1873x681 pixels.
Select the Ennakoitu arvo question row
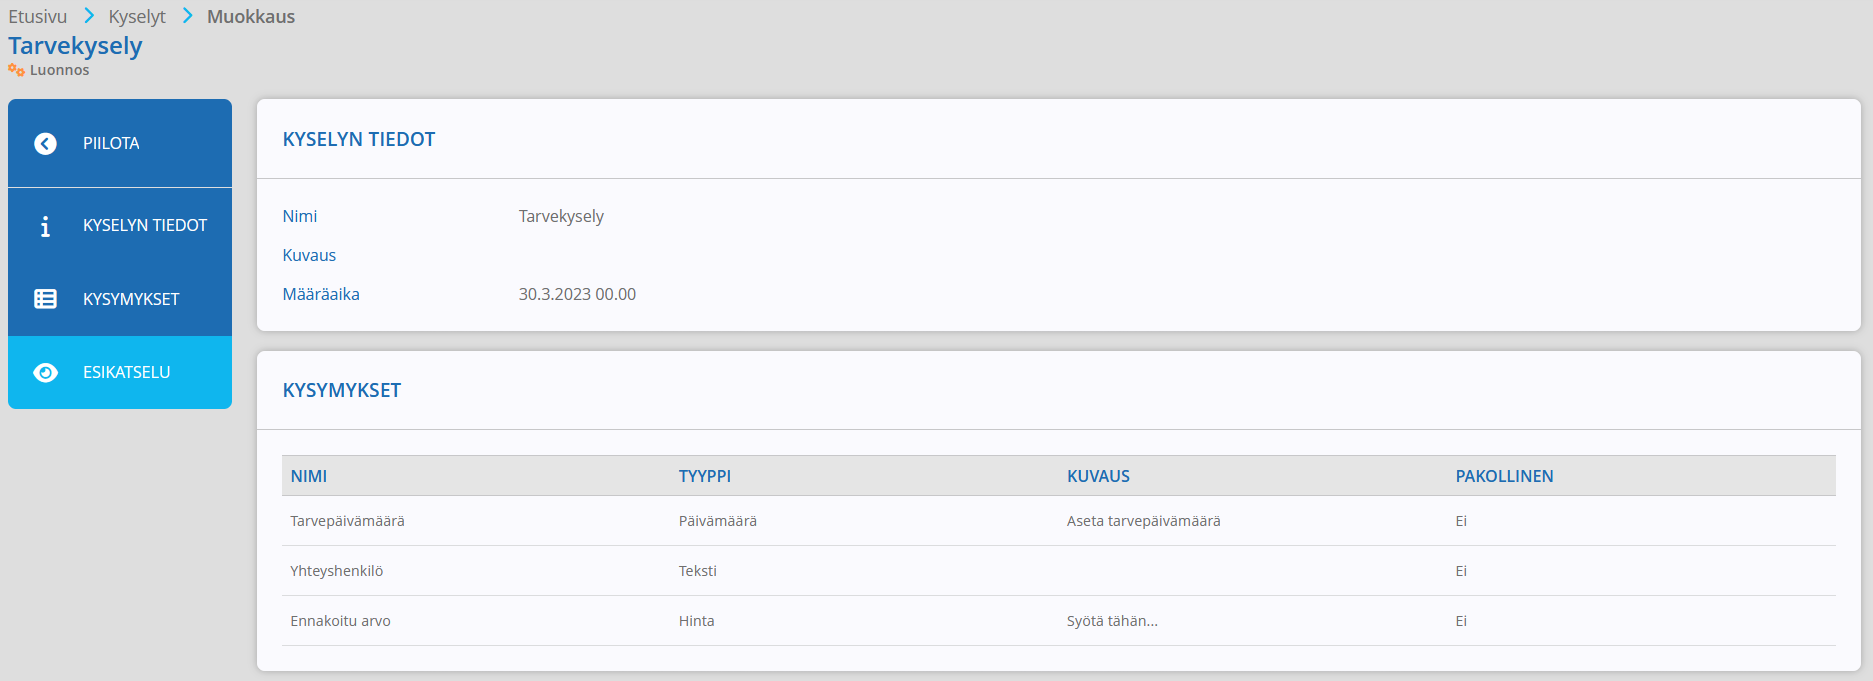pyautogui.click(x=1059, y=621)
